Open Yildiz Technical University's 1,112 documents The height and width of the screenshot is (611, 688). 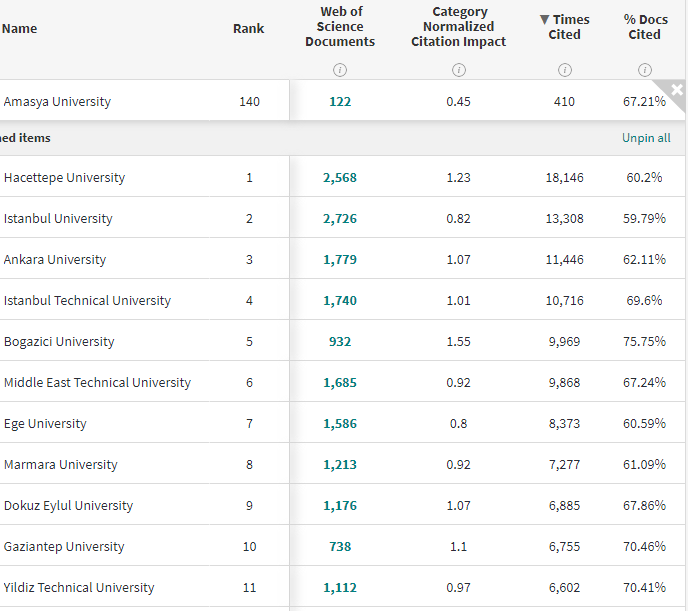[x=340, y=588]
